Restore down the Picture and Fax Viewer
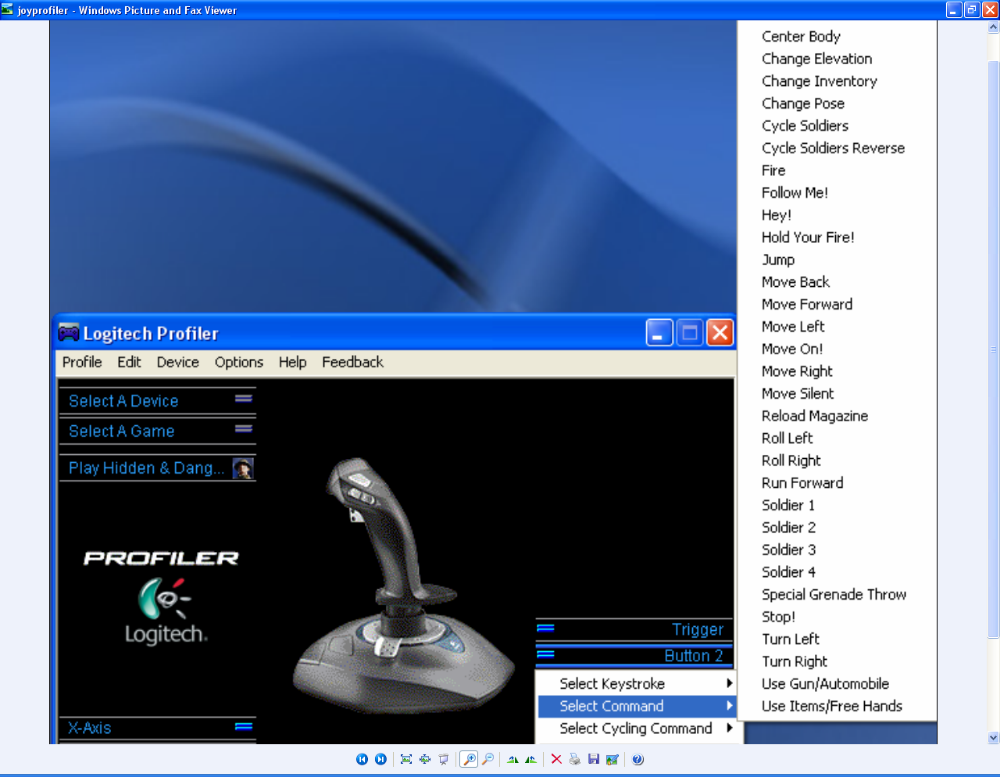 (x=972, y=10)
